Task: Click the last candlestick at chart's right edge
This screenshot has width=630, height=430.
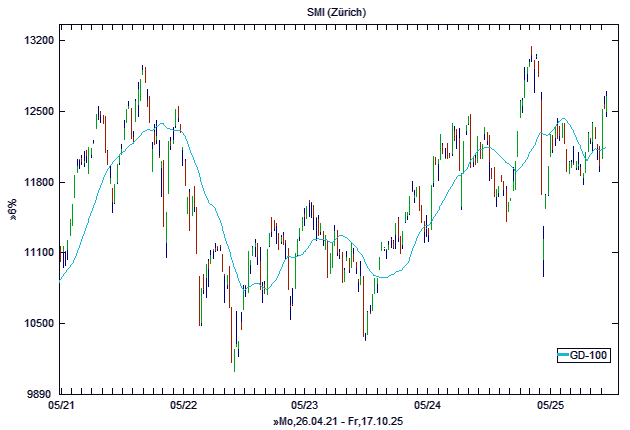Action: pyautogui.click(x=606, y=102)
